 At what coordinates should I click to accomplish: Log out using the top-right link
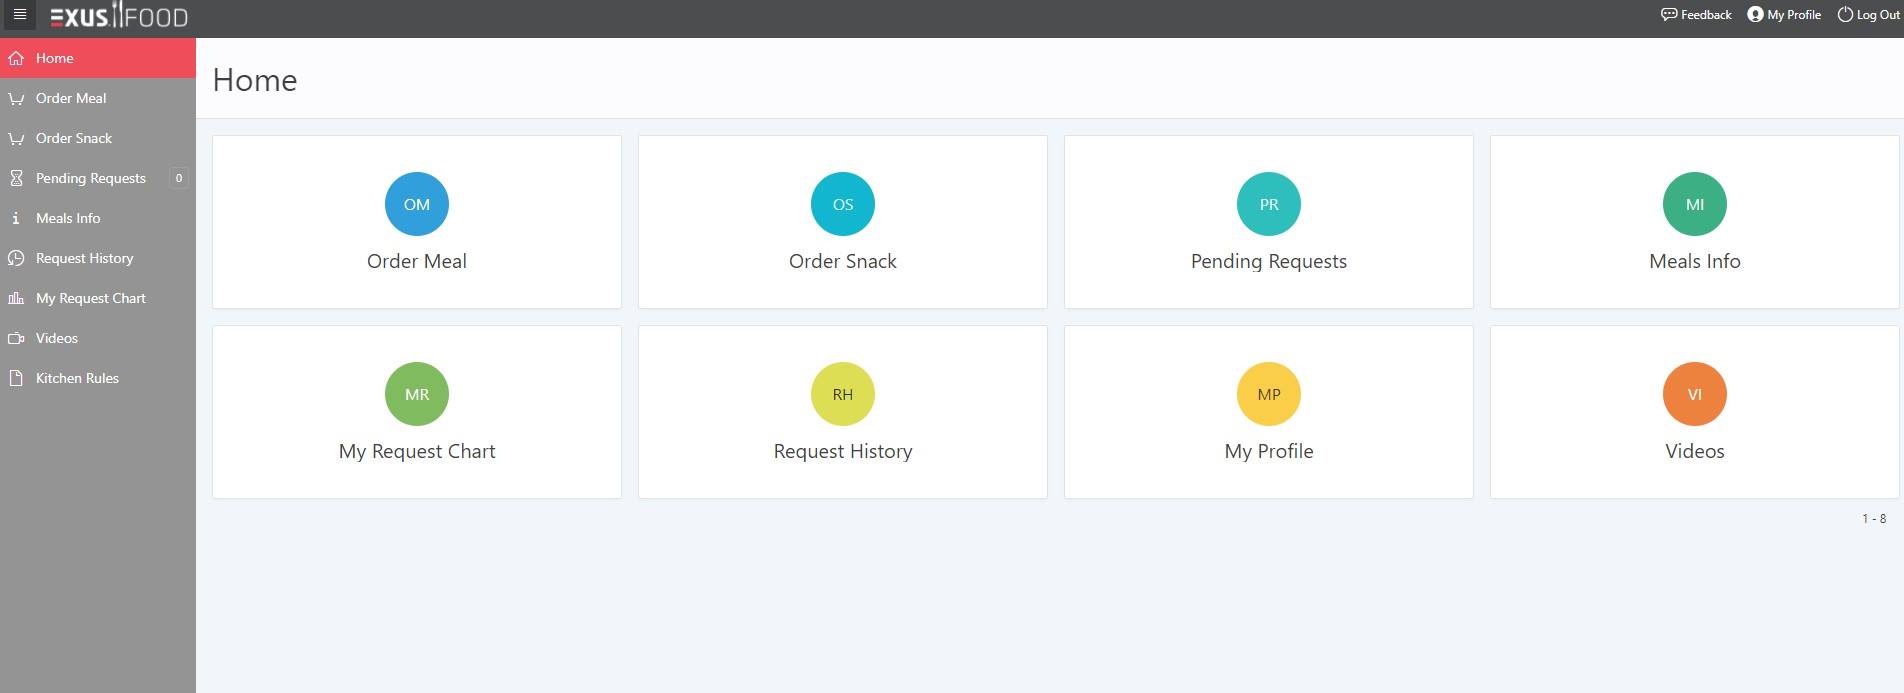tap(1869, 15)
